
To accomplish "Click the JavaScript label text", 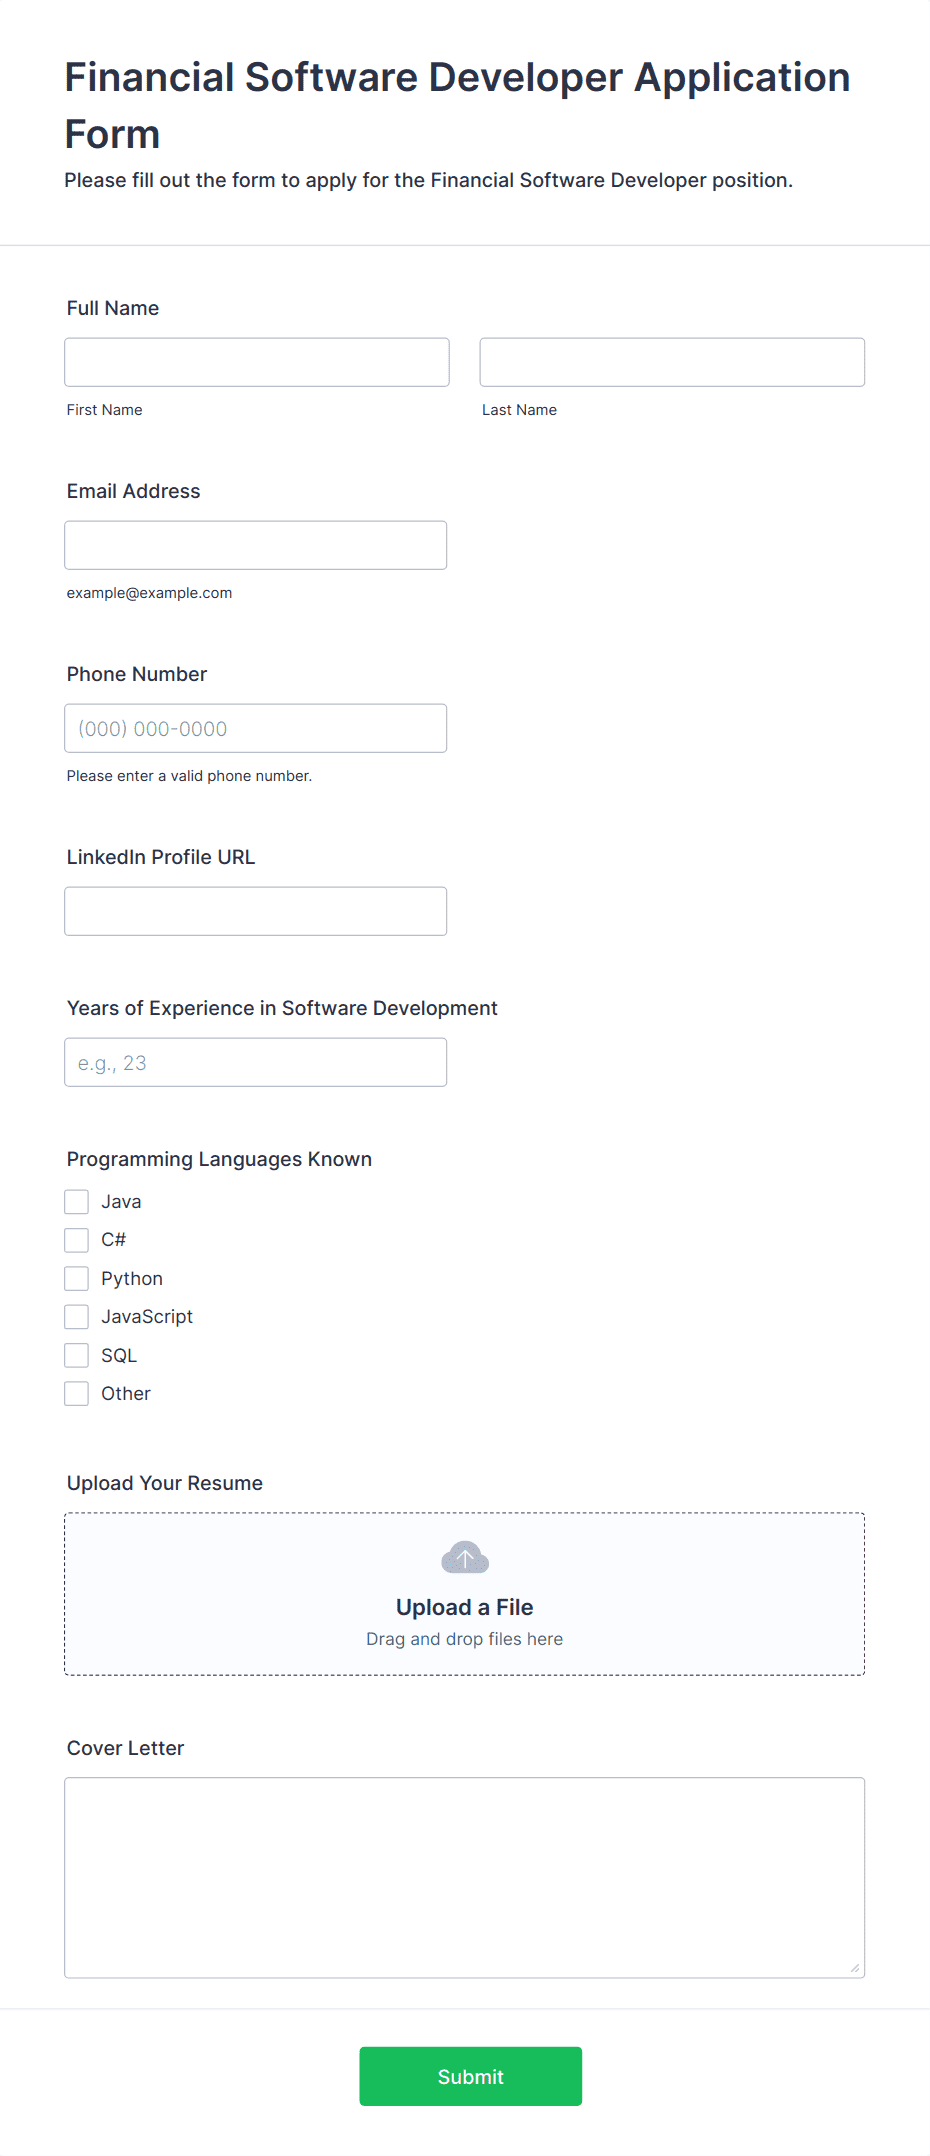I will (x=147, y=1317).
